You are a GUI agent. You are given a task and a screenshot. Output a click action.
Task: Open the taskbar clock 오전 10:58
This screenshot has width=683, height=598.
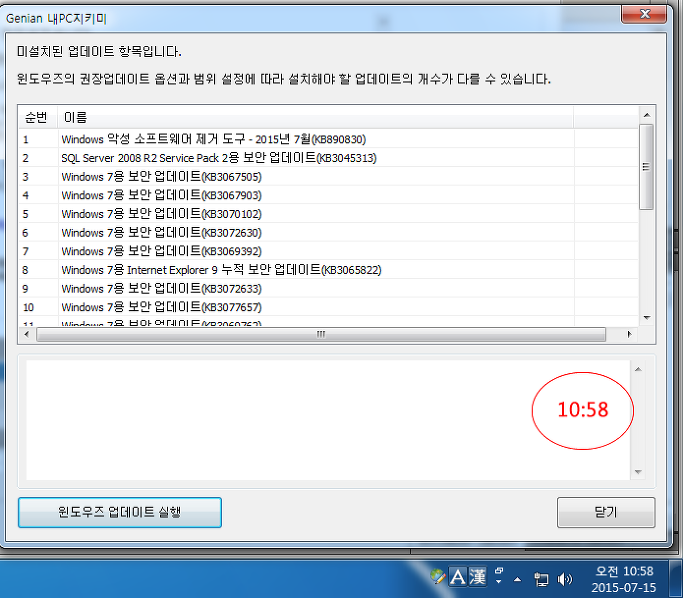pos(624,579)
